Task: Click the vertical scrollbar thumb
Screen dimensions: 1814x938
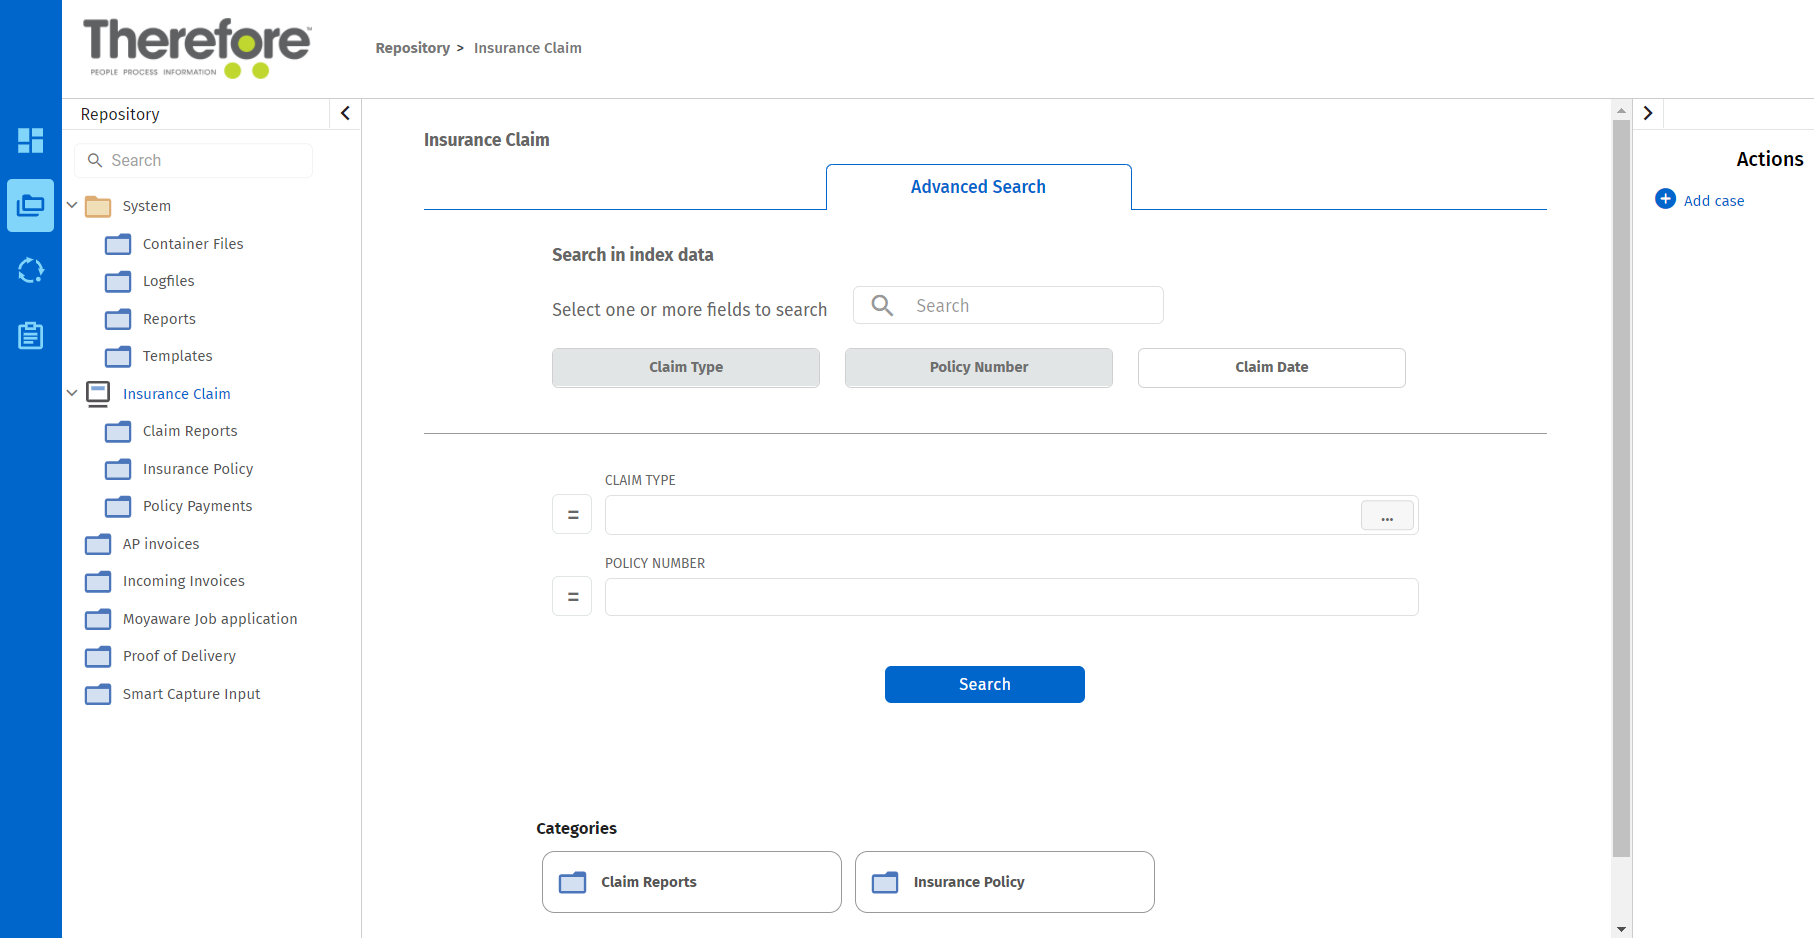Action: click(1621, 488)
